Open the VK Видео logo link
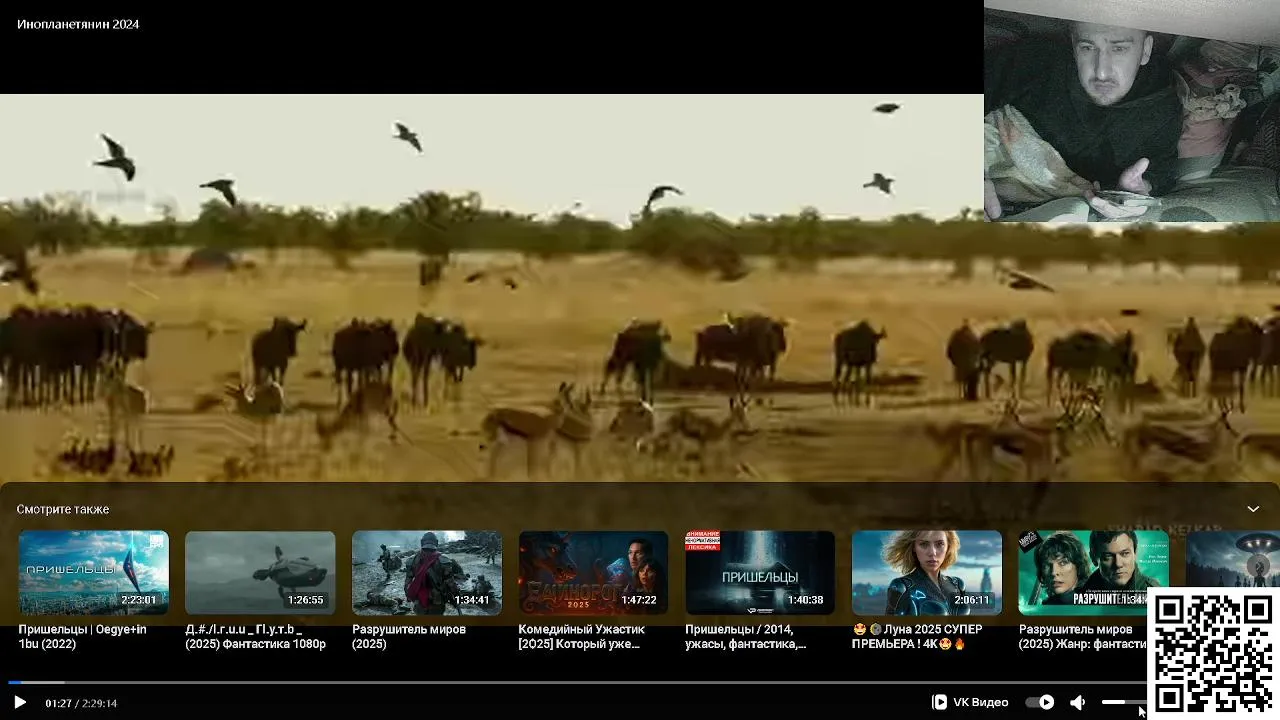The image size is (1280, 720). [970, 702]
